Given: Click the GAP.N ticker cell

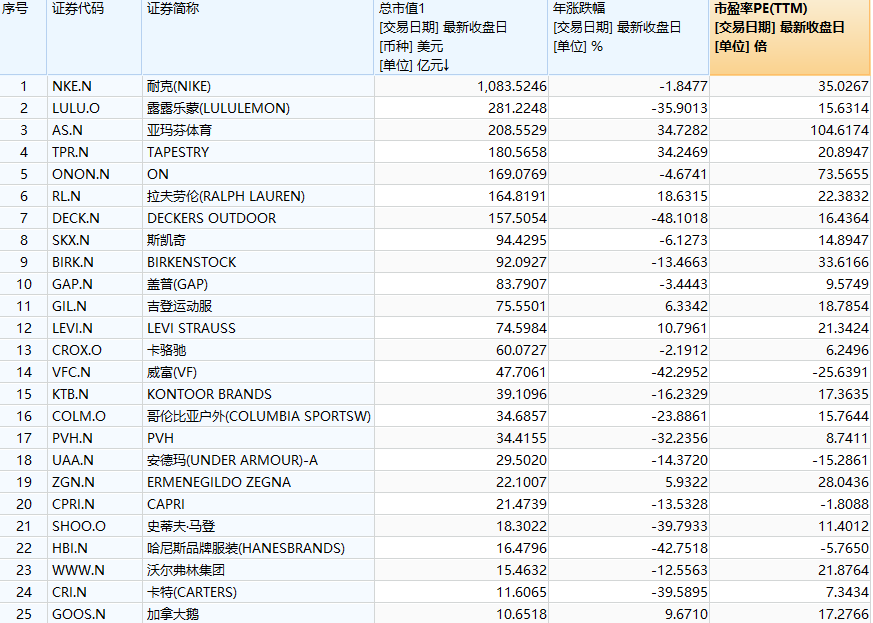Looking at the screenshot, I should [x=95, y=284].
